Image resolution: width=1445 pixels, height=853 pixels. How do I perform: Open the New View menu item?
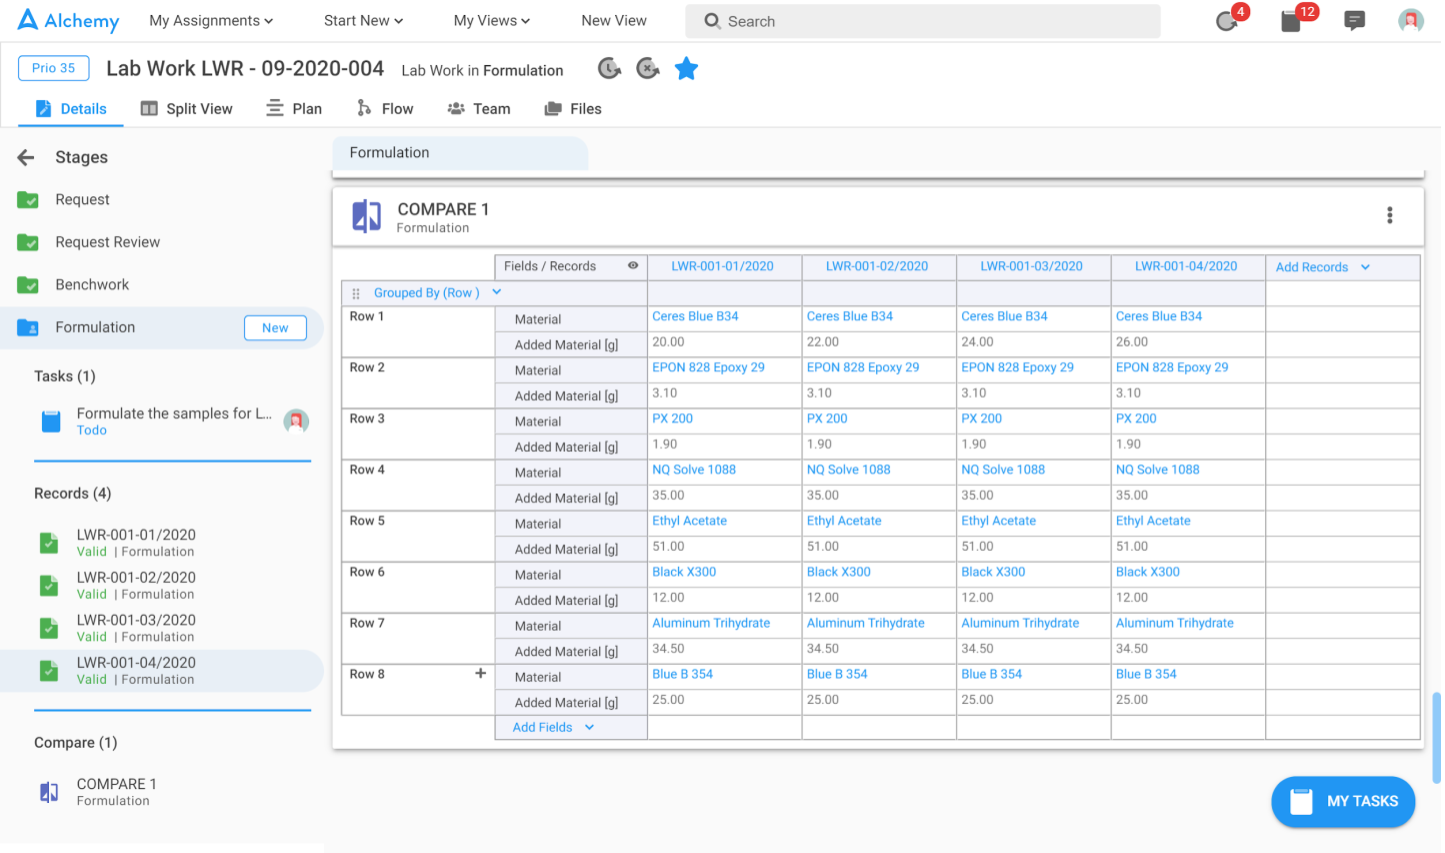click(614, 21)
